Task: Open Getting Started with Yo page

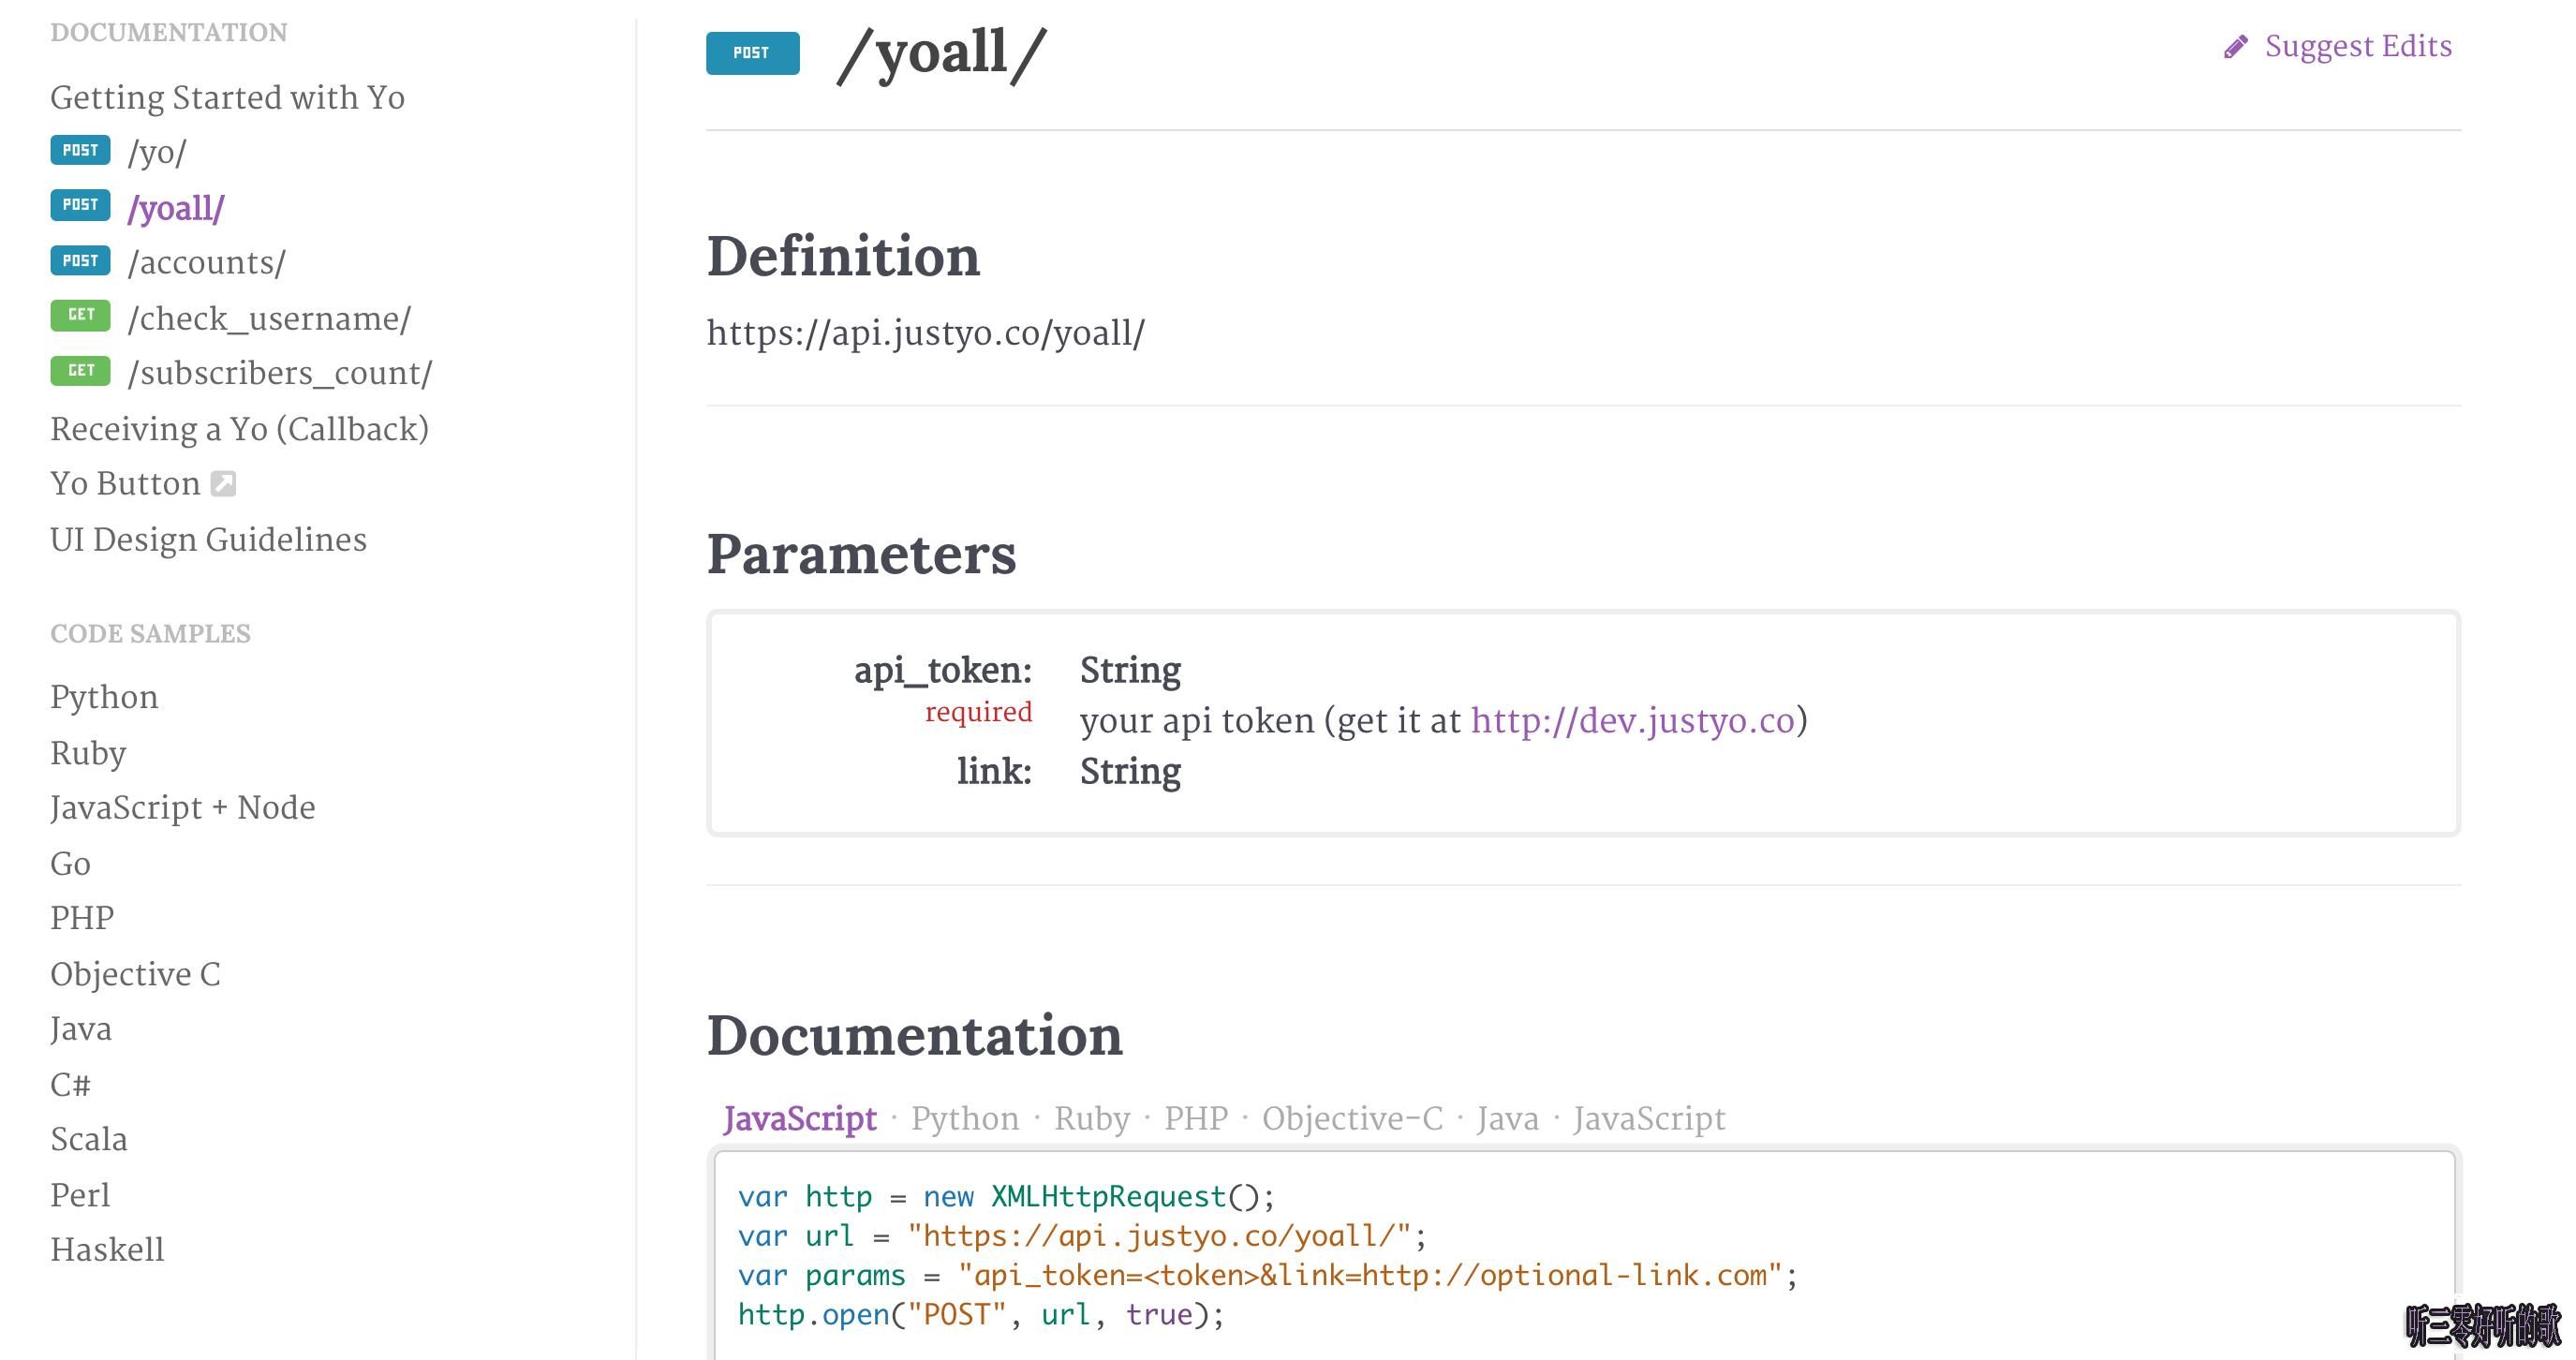Action: click(x=227, y=98)
